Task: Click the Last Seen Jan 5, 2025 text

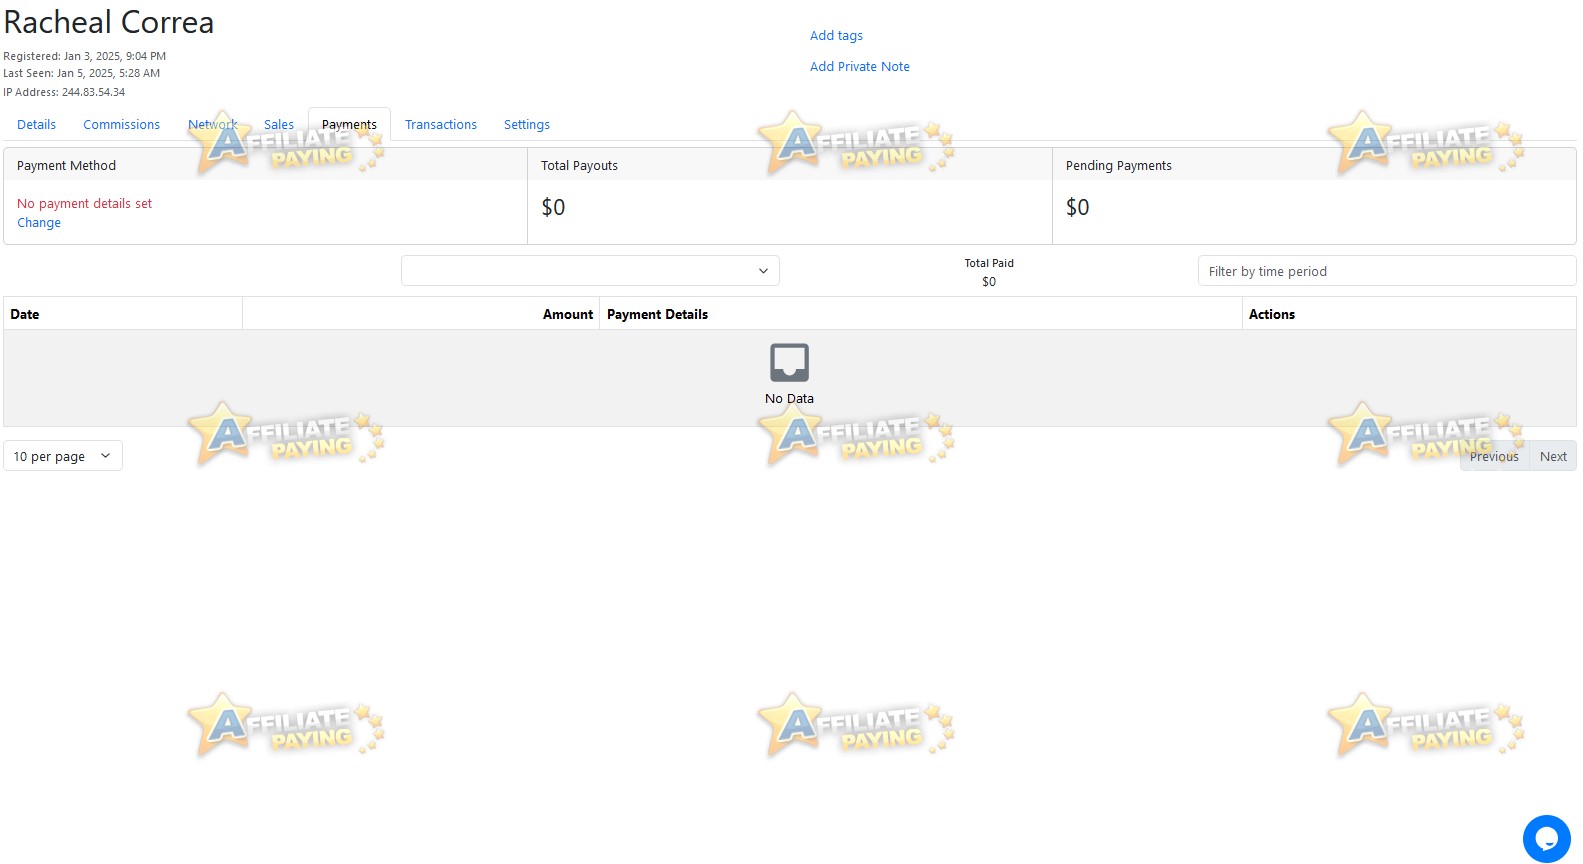Action: click(x=82, y=73)
